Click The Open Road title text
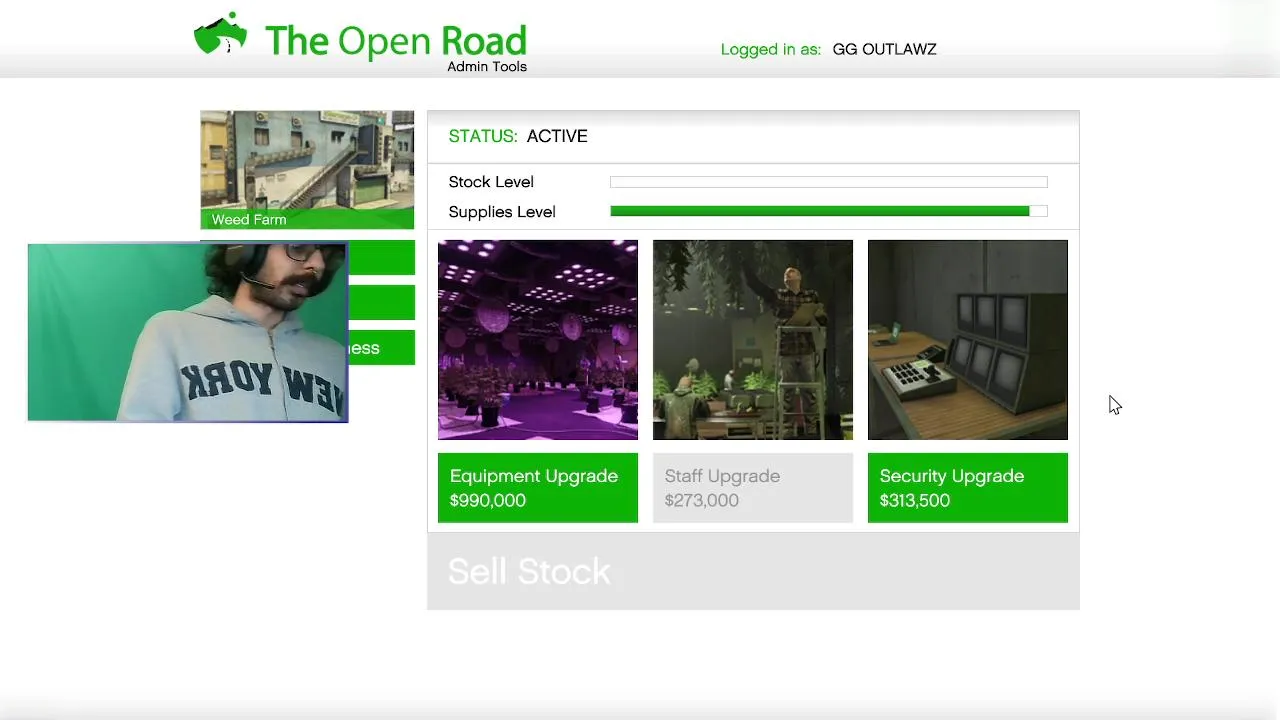Screen dimensions: 1280x720 (395, 40)
